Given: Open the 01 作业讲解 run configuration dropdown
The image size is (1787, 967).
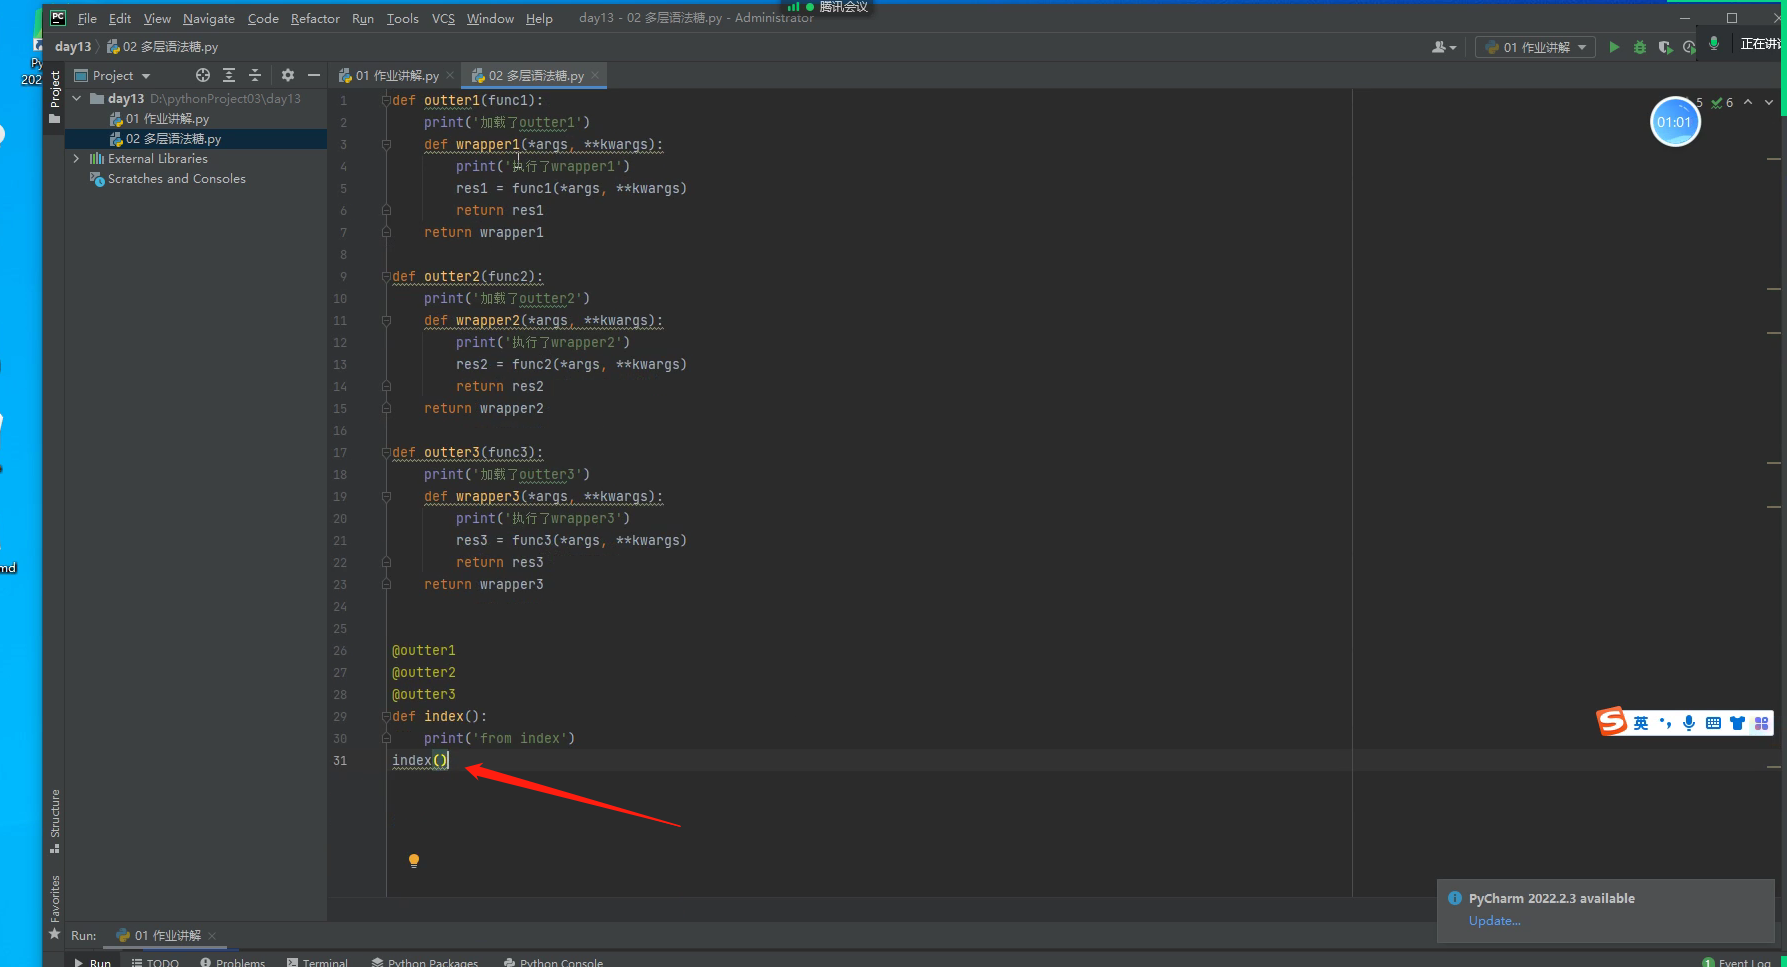Looking at the screenshot, I should click(1535, 47).
